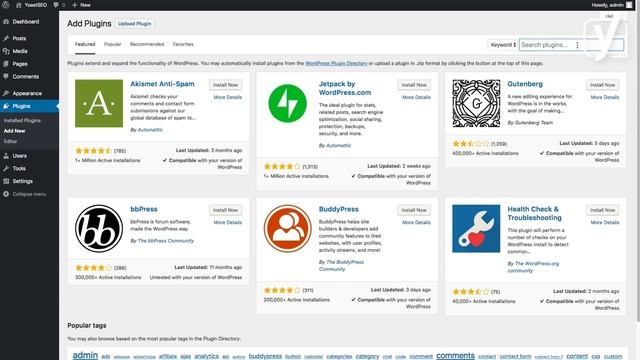This screenshot has width=640, height=360.
Task: Open More Details for Gutenberg
Action: (605, 97)
